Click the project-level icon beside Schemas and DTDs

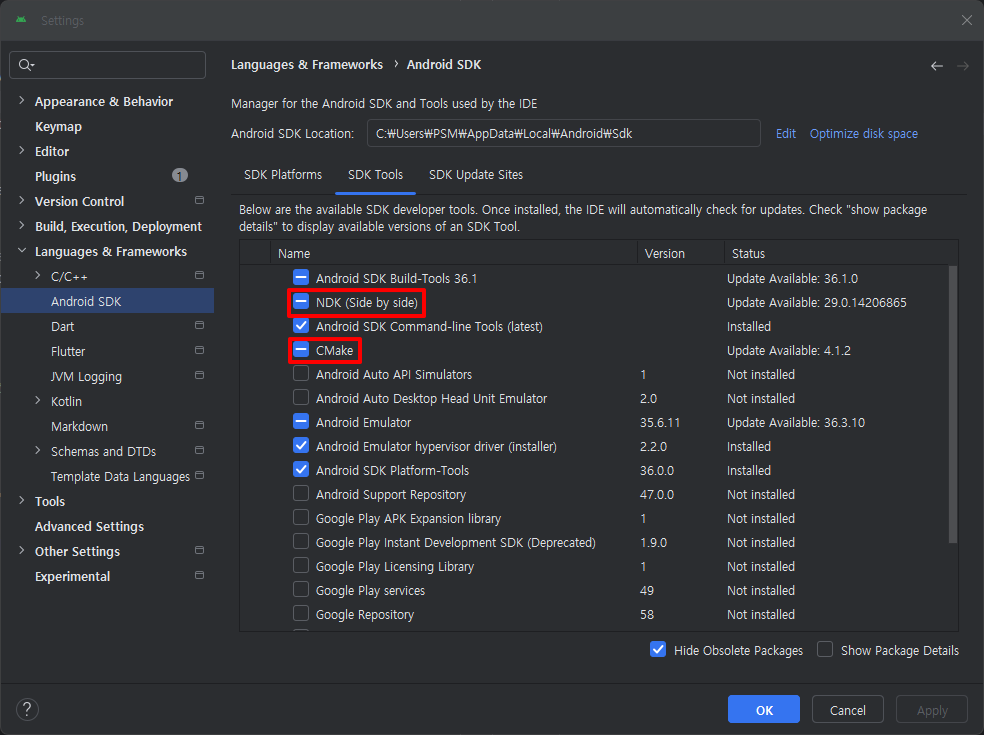tap(200, 451)
